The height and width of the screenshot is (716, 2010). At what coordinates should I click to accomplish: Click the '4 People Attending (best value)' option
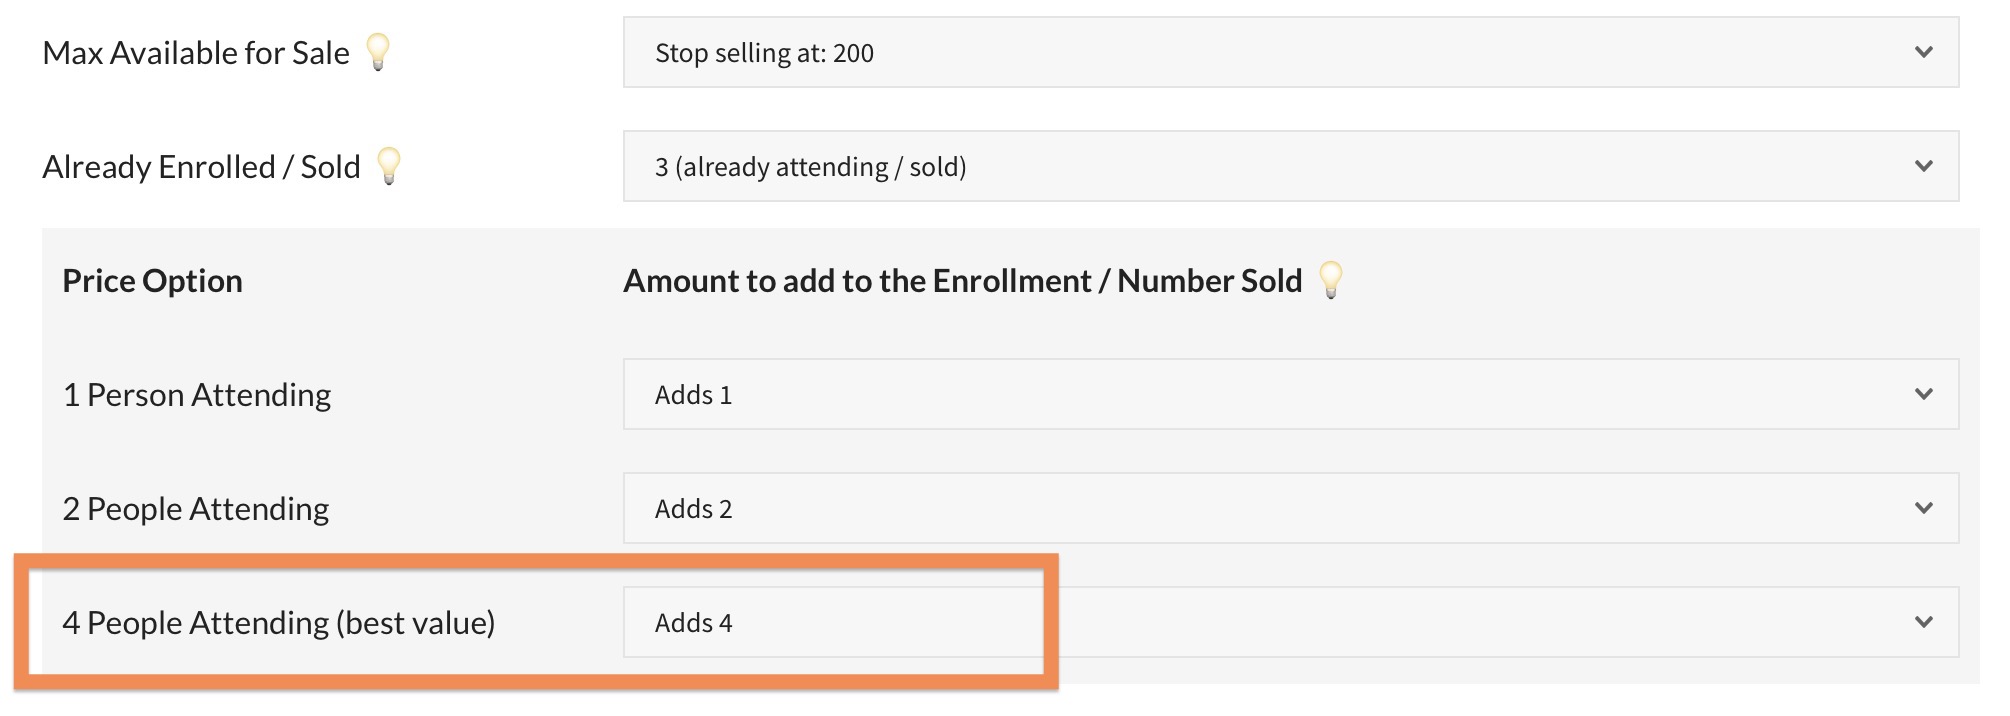(x=279, y=623)
